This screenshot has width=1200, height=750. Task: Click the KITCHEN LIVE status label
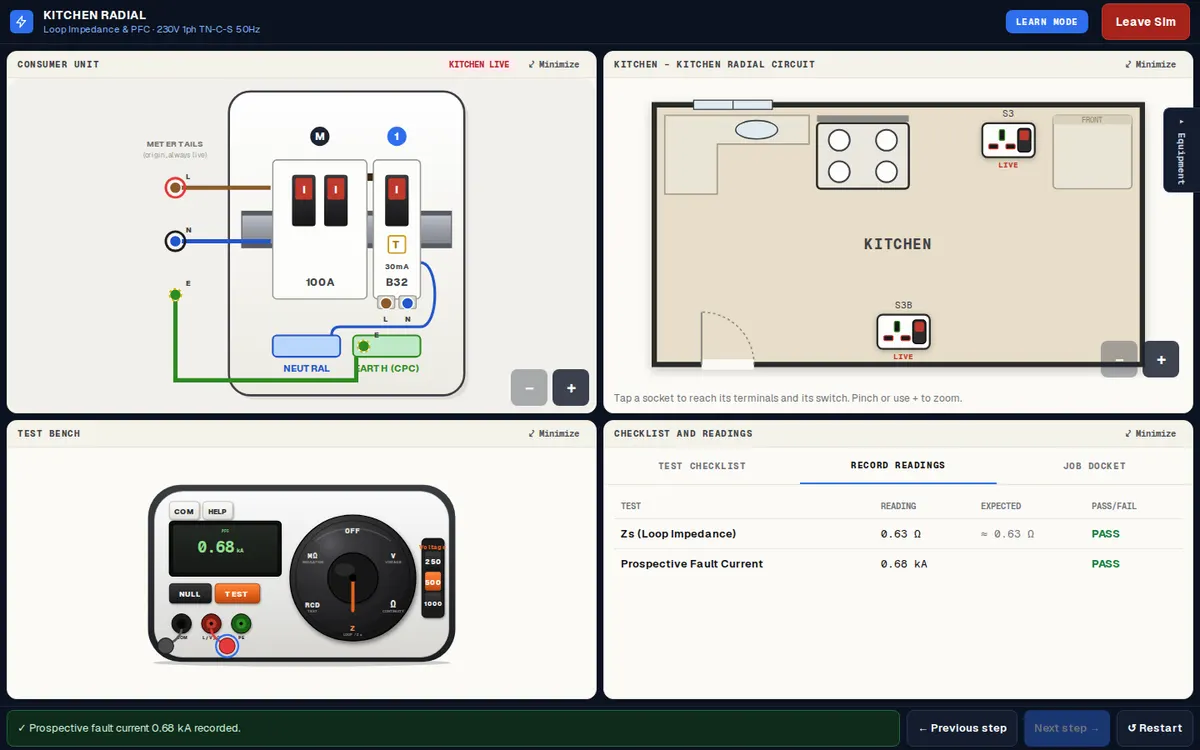(x=479, y=64)
